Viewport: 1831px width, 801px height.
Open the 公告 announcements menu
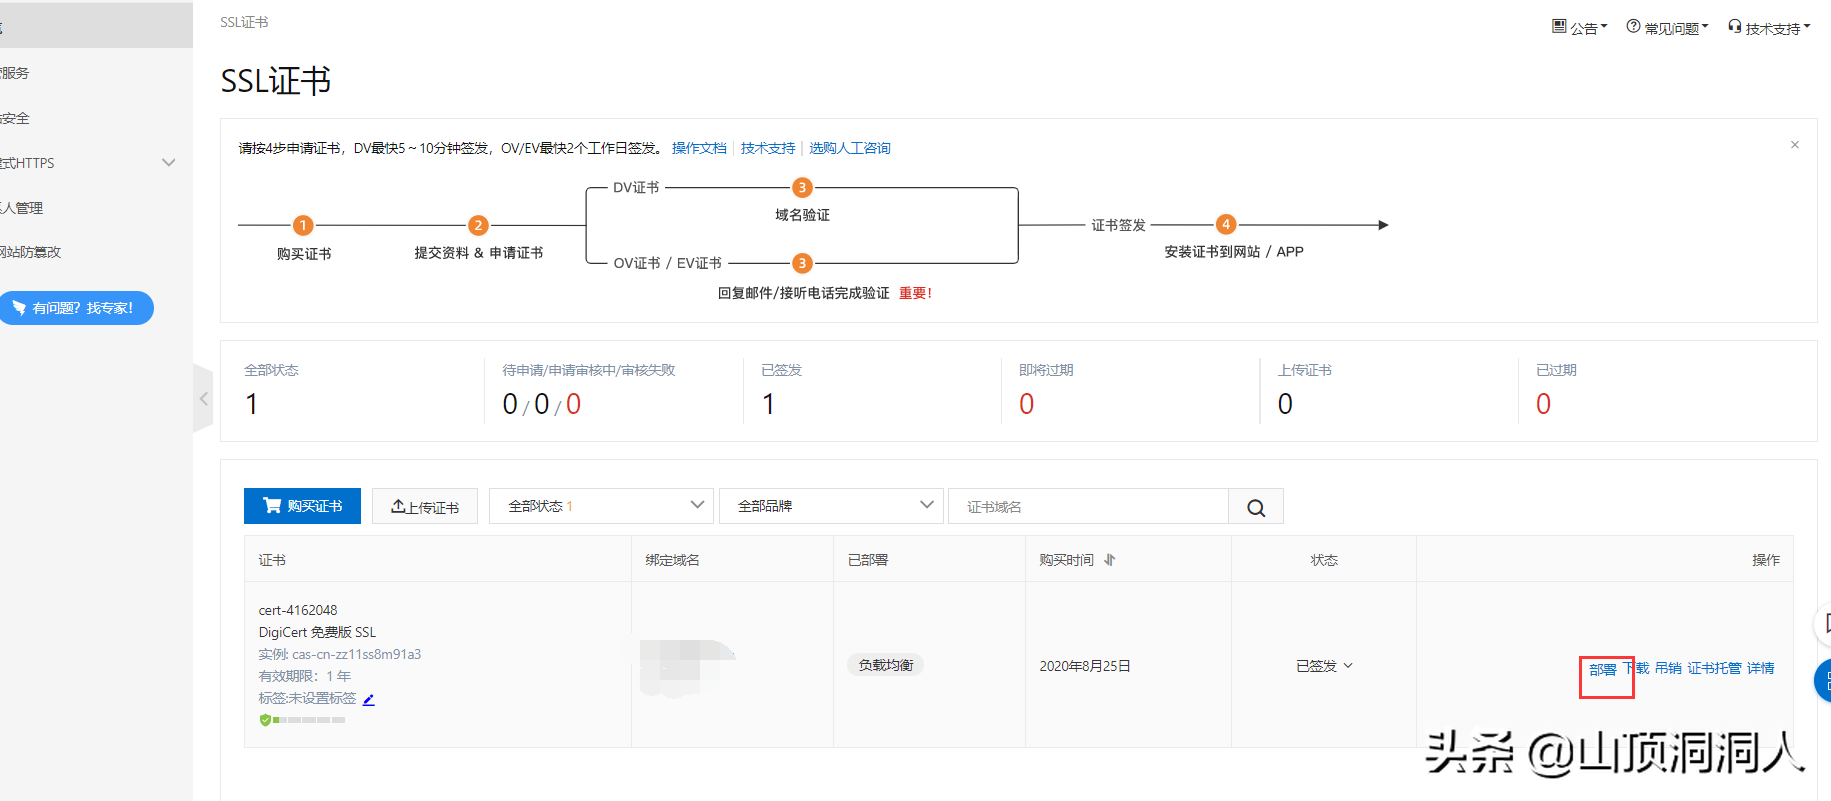1579,27
